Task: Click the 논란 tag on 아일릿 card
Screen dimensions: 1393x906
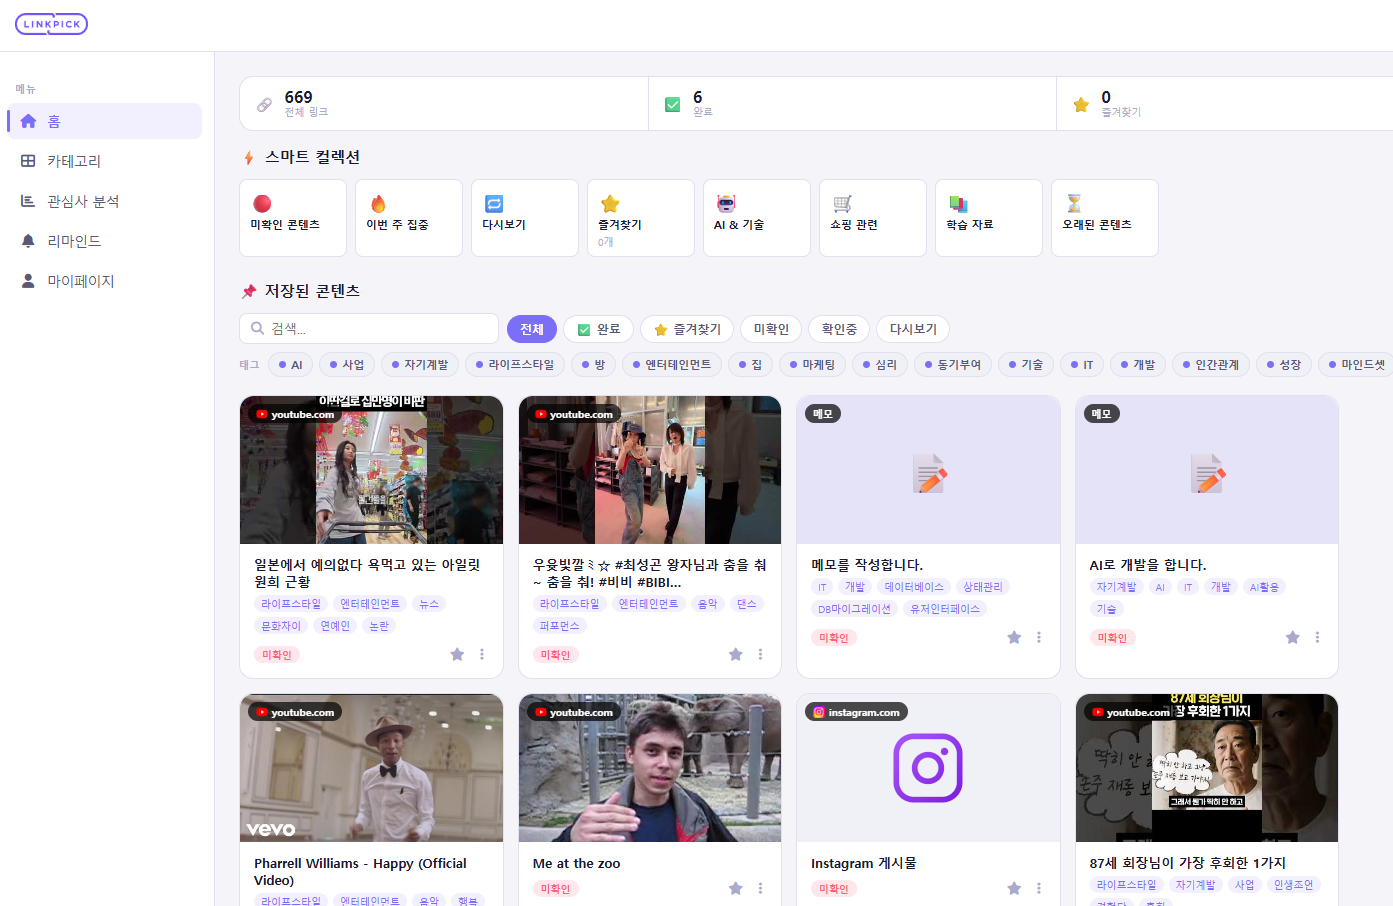Action: coord(379,626)
